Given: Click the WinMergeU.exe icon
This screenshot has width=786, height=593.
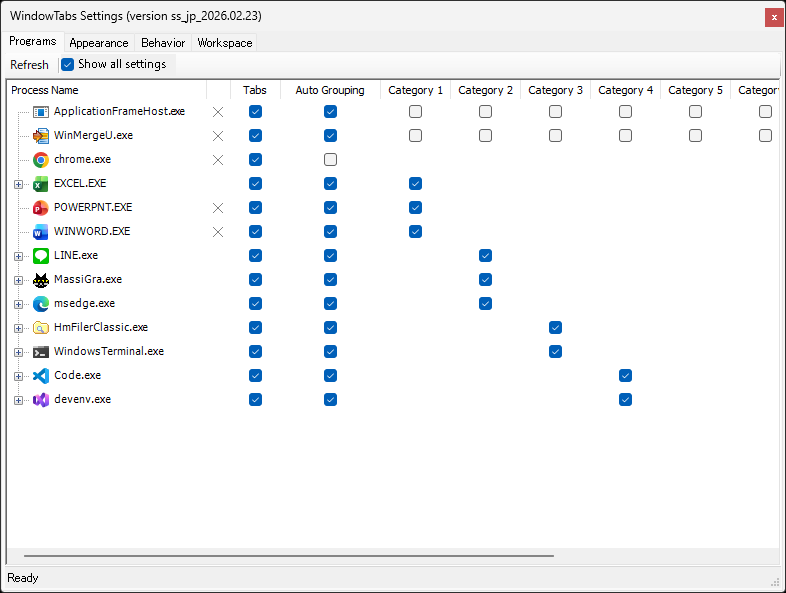Looking at the screenshot, I should point(41,136).
